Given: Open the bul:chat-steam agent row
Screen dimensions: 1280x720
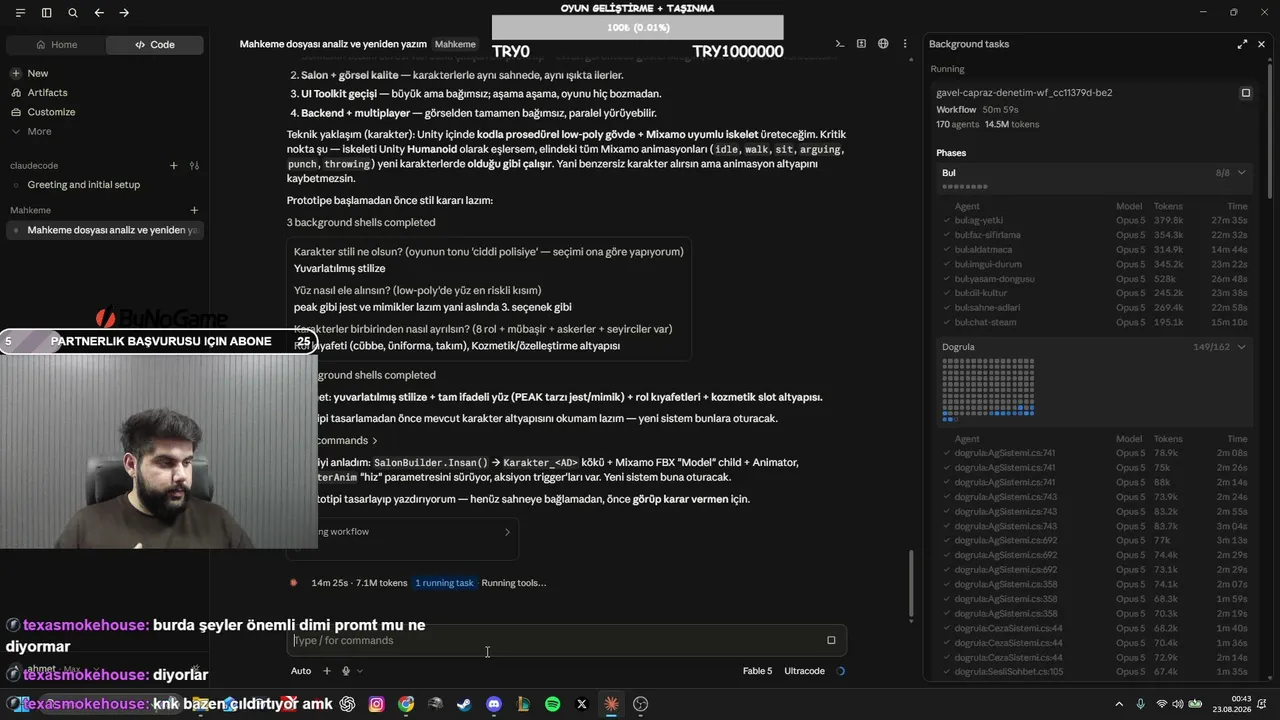Looking at the screenshot, I should pyautogui.click(x=1095, y=323).
